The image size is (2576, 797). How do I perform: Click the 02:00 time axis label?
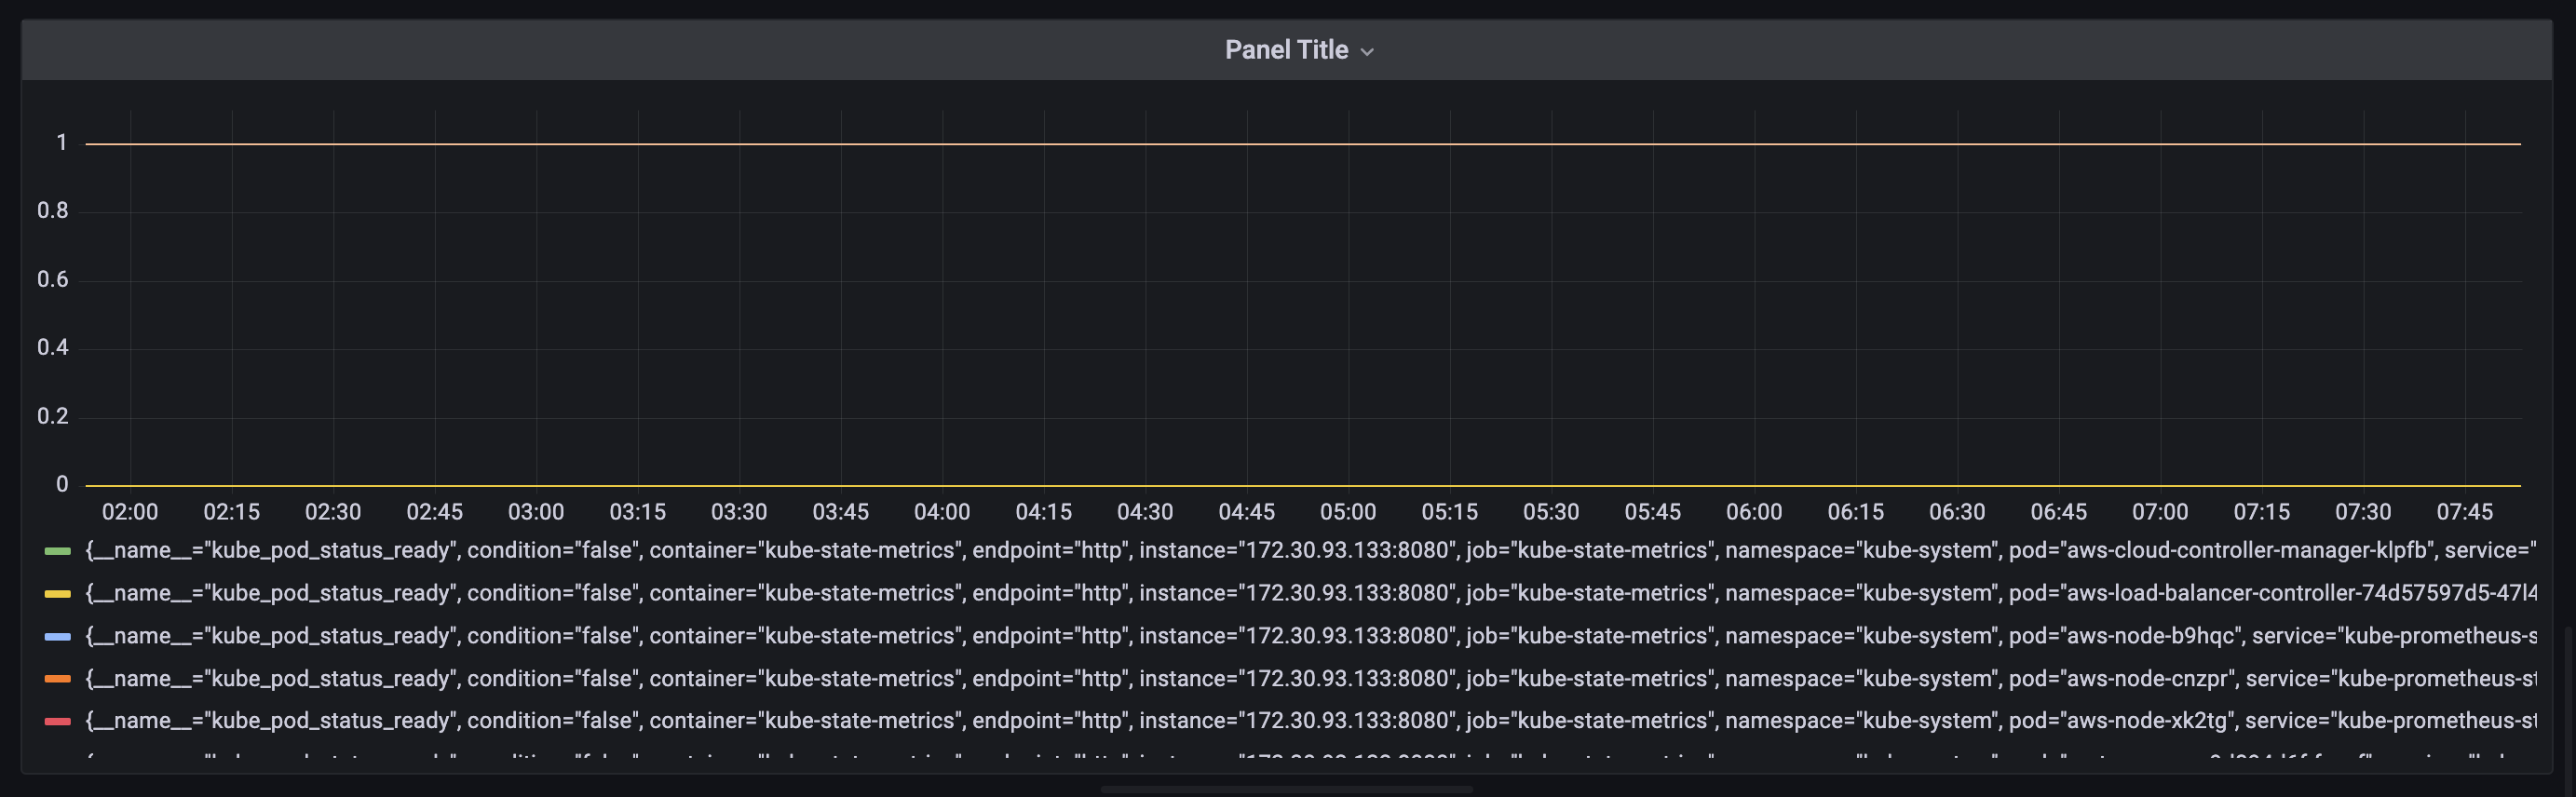130,512
